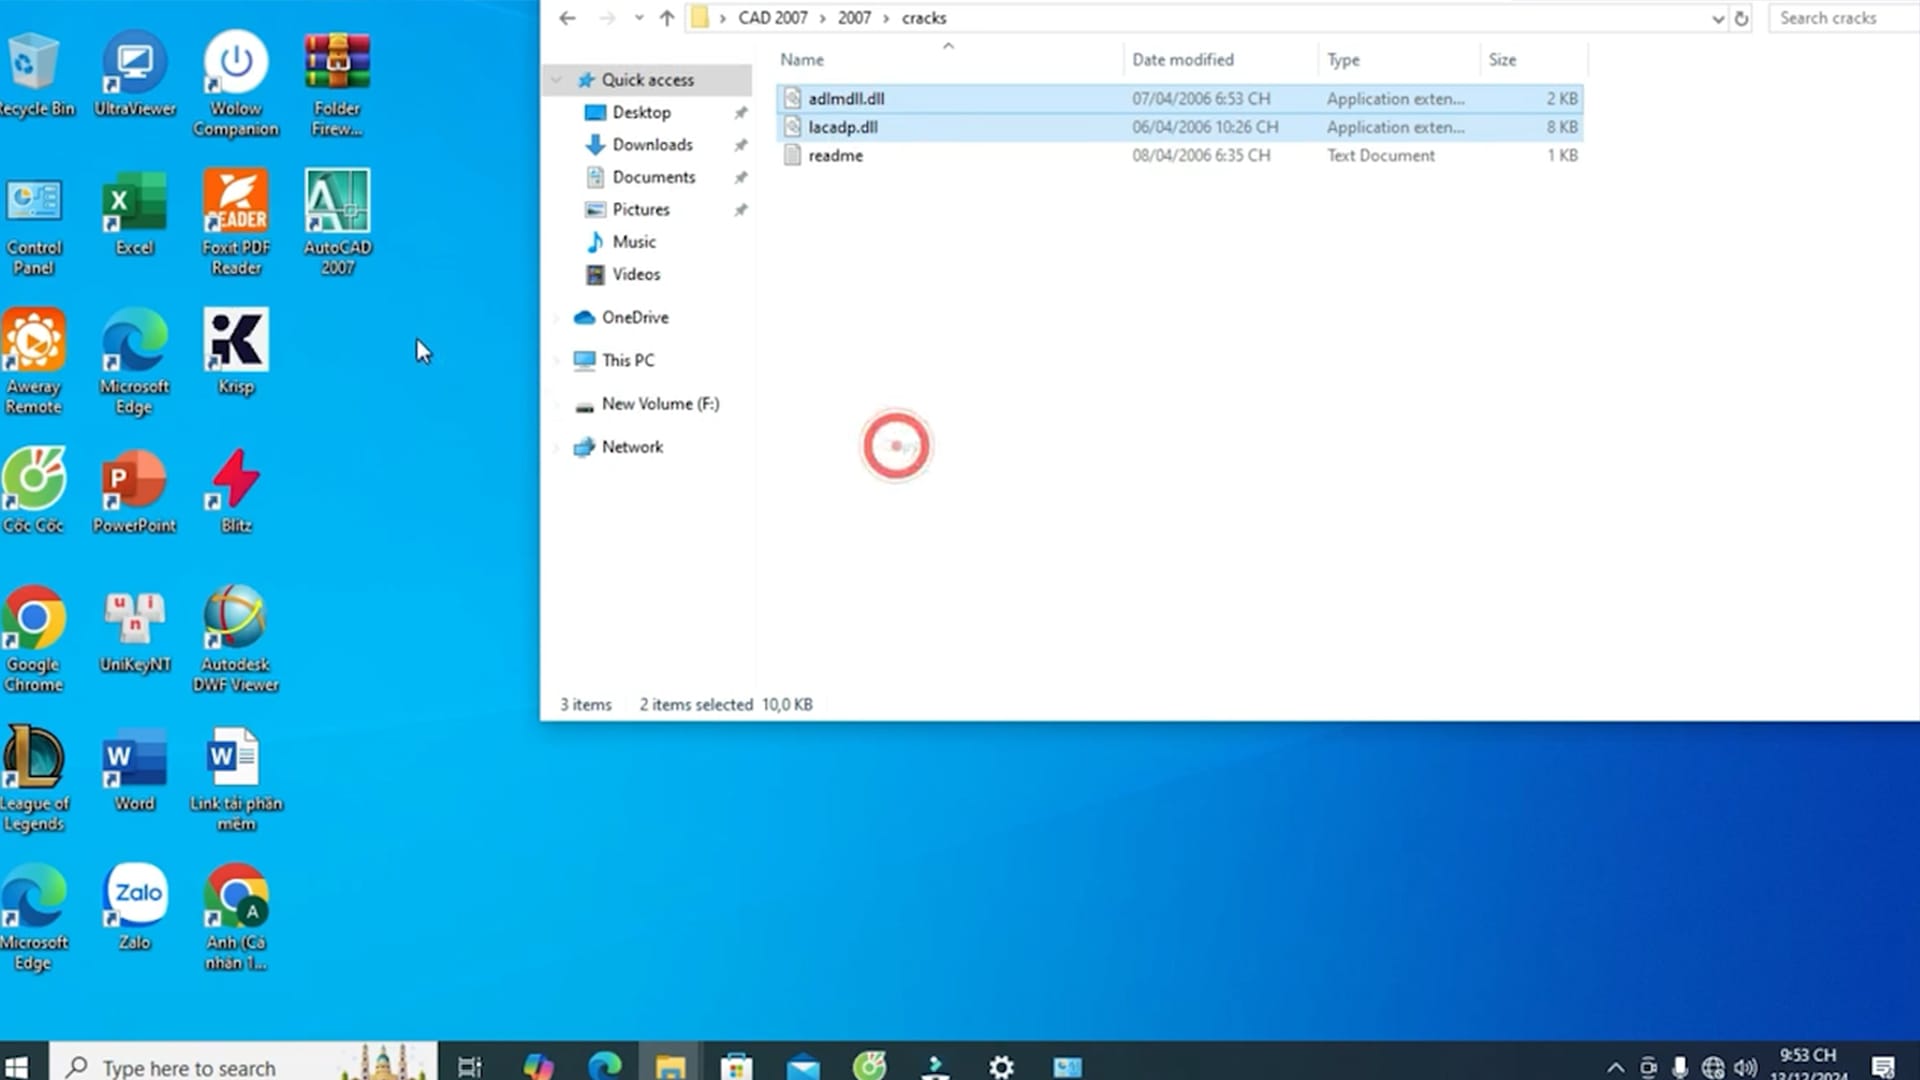Open the volume control in system tray
Image resolution: width=1920 pixels, height=1080 pixels.
tap(1745, 1067)
